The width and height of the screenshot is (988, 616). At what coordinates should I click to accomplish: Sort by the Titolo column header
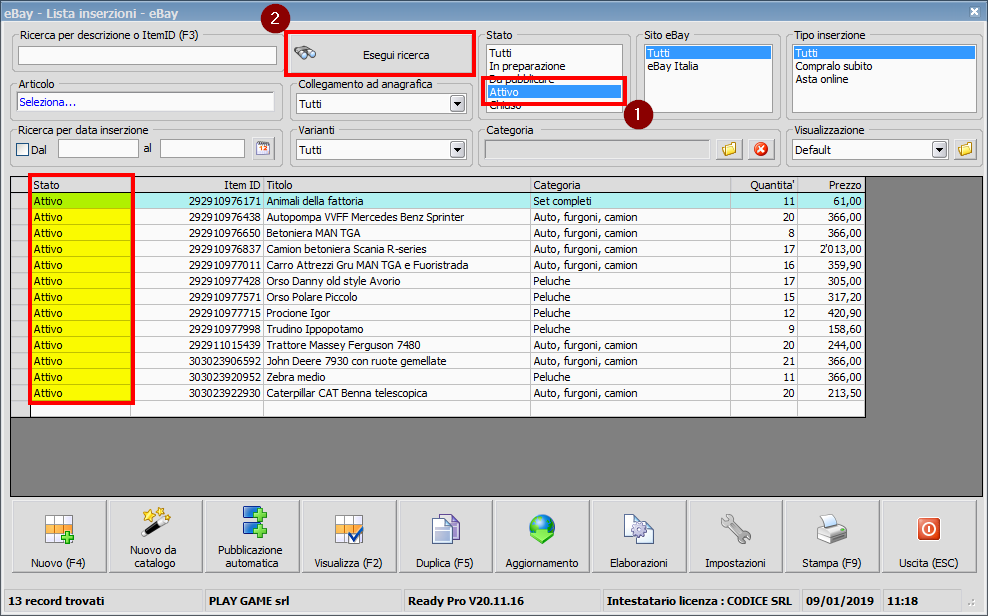click(x=397, y=185)
